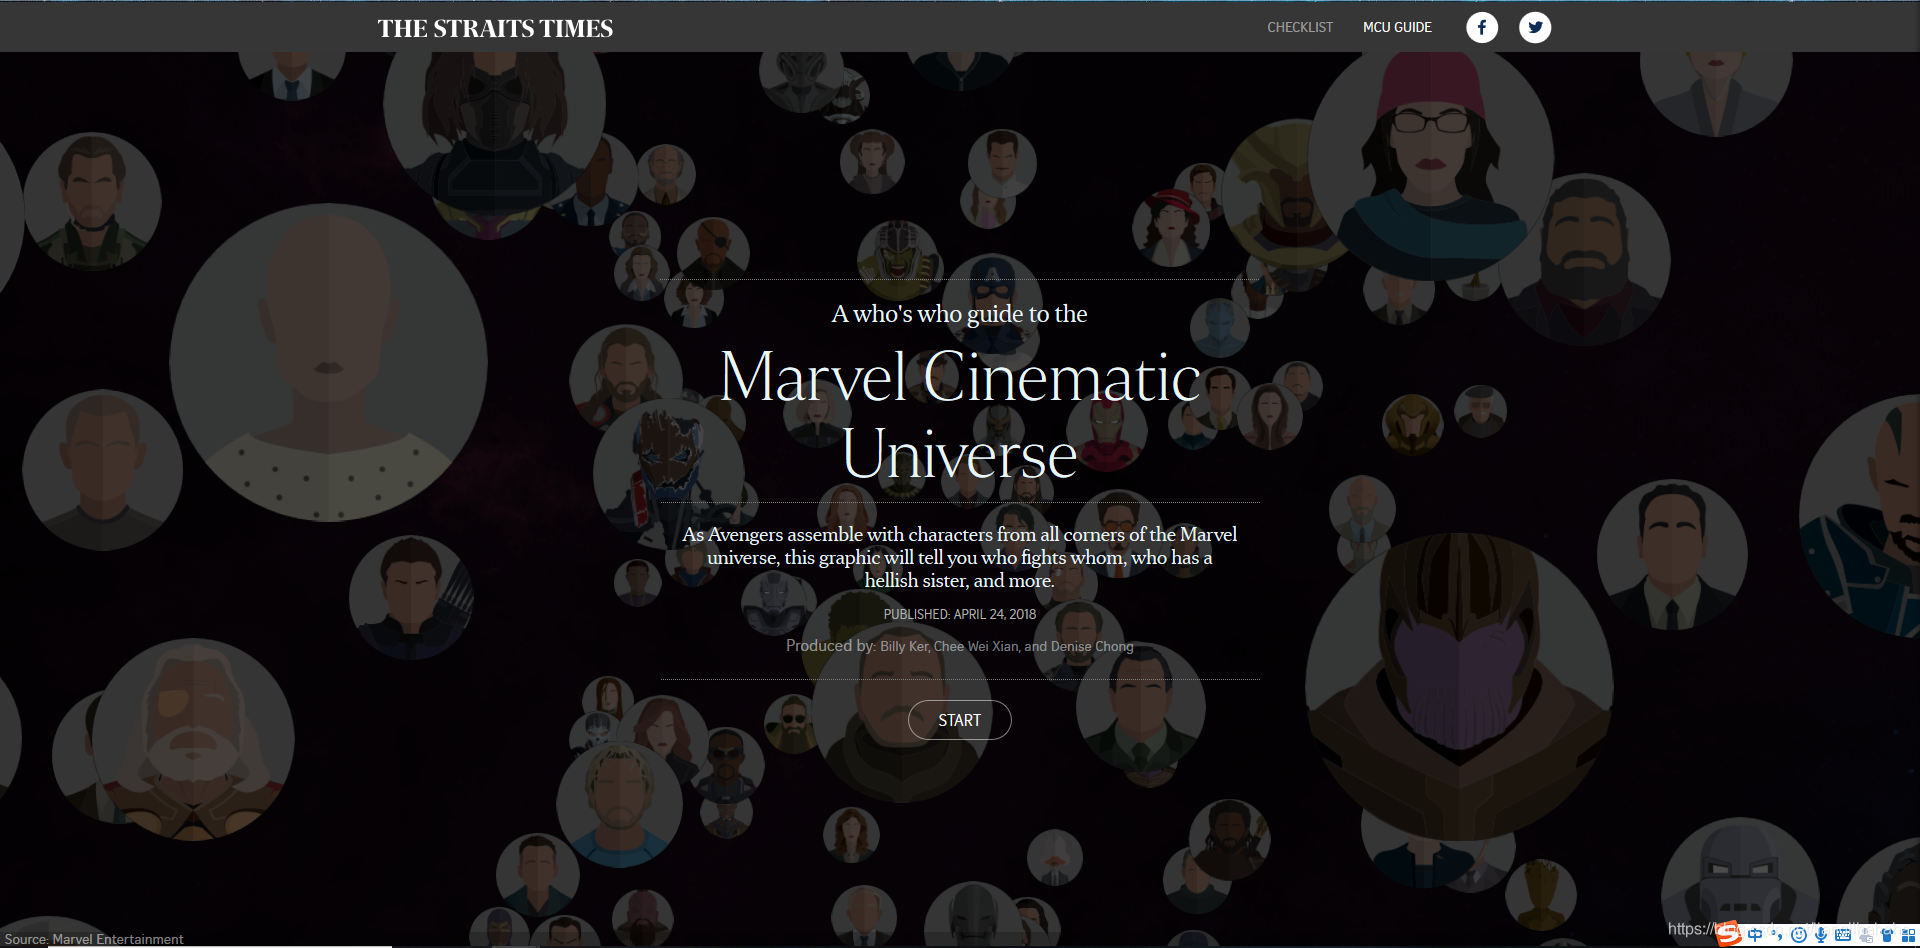This screenshot has height=948, width=1920.
Task: Select the Groot portrait bubble left of title
Action: (668, 472)
